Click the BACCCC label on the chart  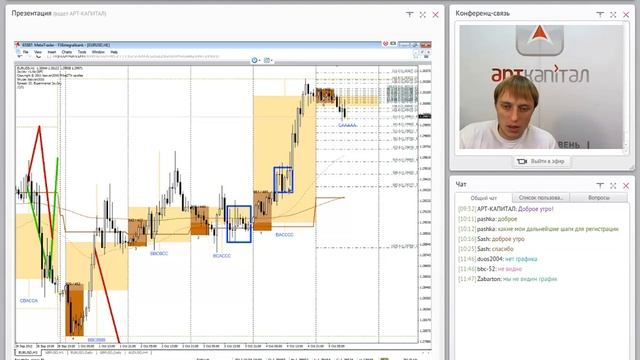point(284,235)
